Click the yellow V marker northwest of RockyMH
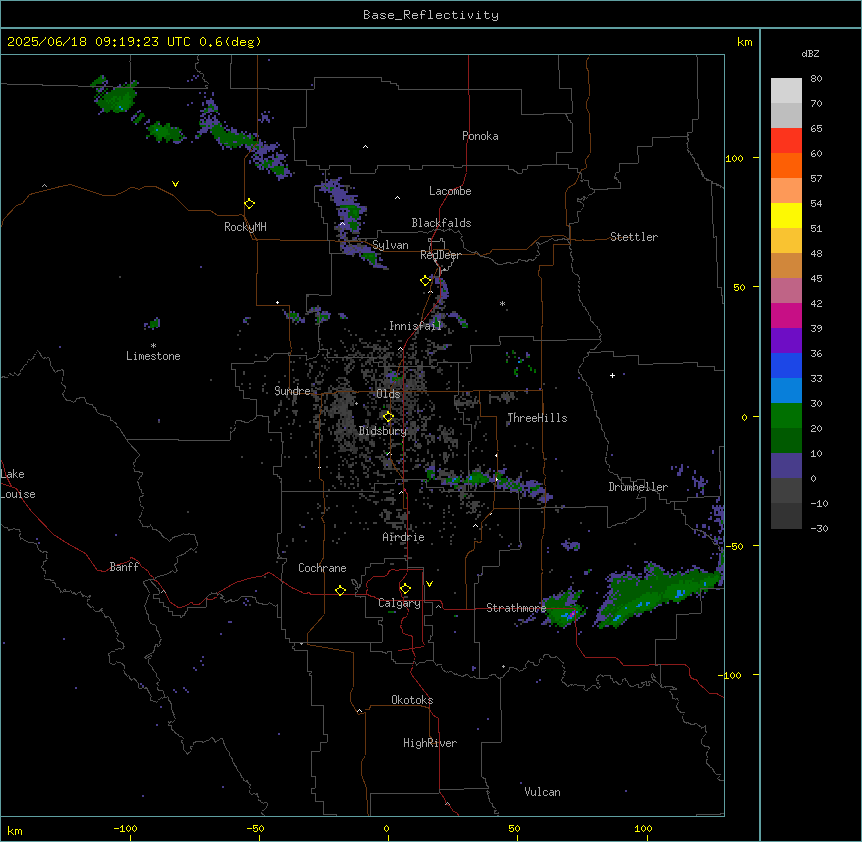Image resolution: width=862 pixels, height=842 pixels. [175, 184]
